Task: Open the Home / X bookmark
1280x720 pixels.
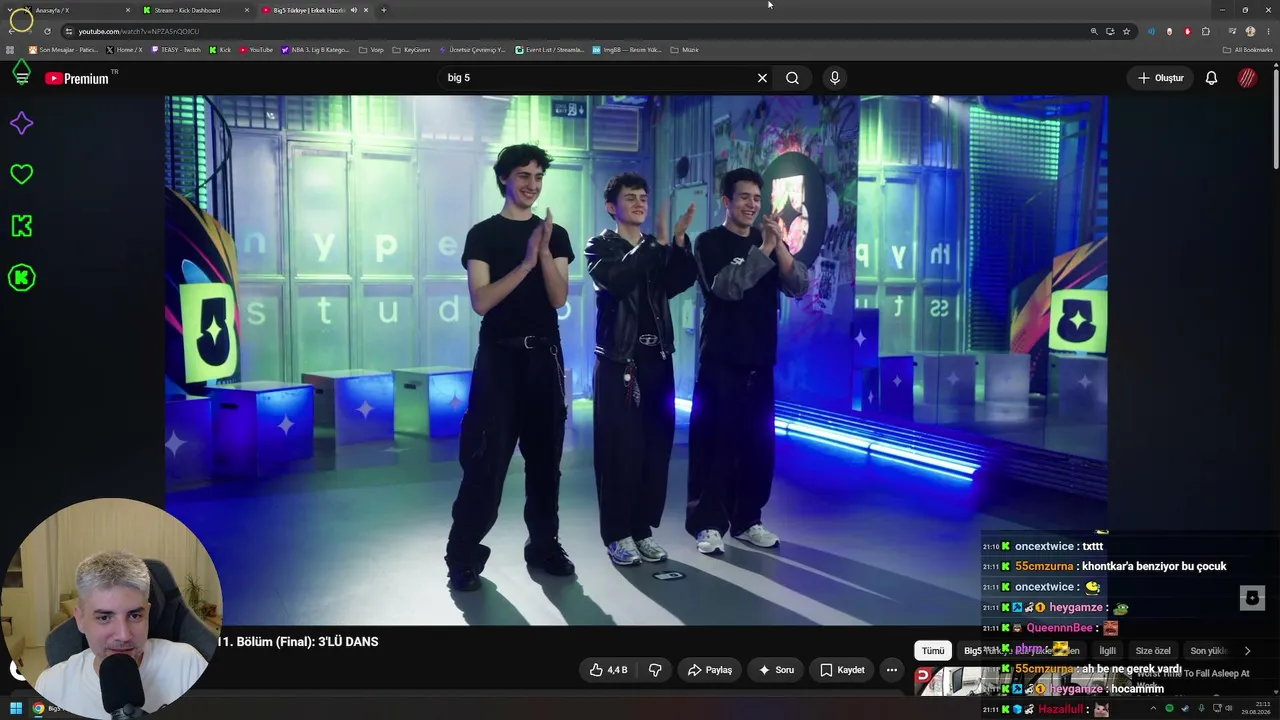Action: pos(124,50)
